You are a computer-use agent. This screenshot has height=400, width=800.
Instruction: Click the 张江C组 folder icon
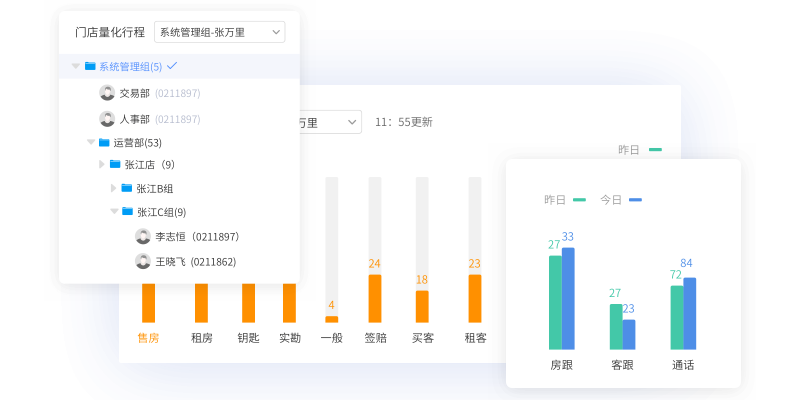(x=128, y=211)
